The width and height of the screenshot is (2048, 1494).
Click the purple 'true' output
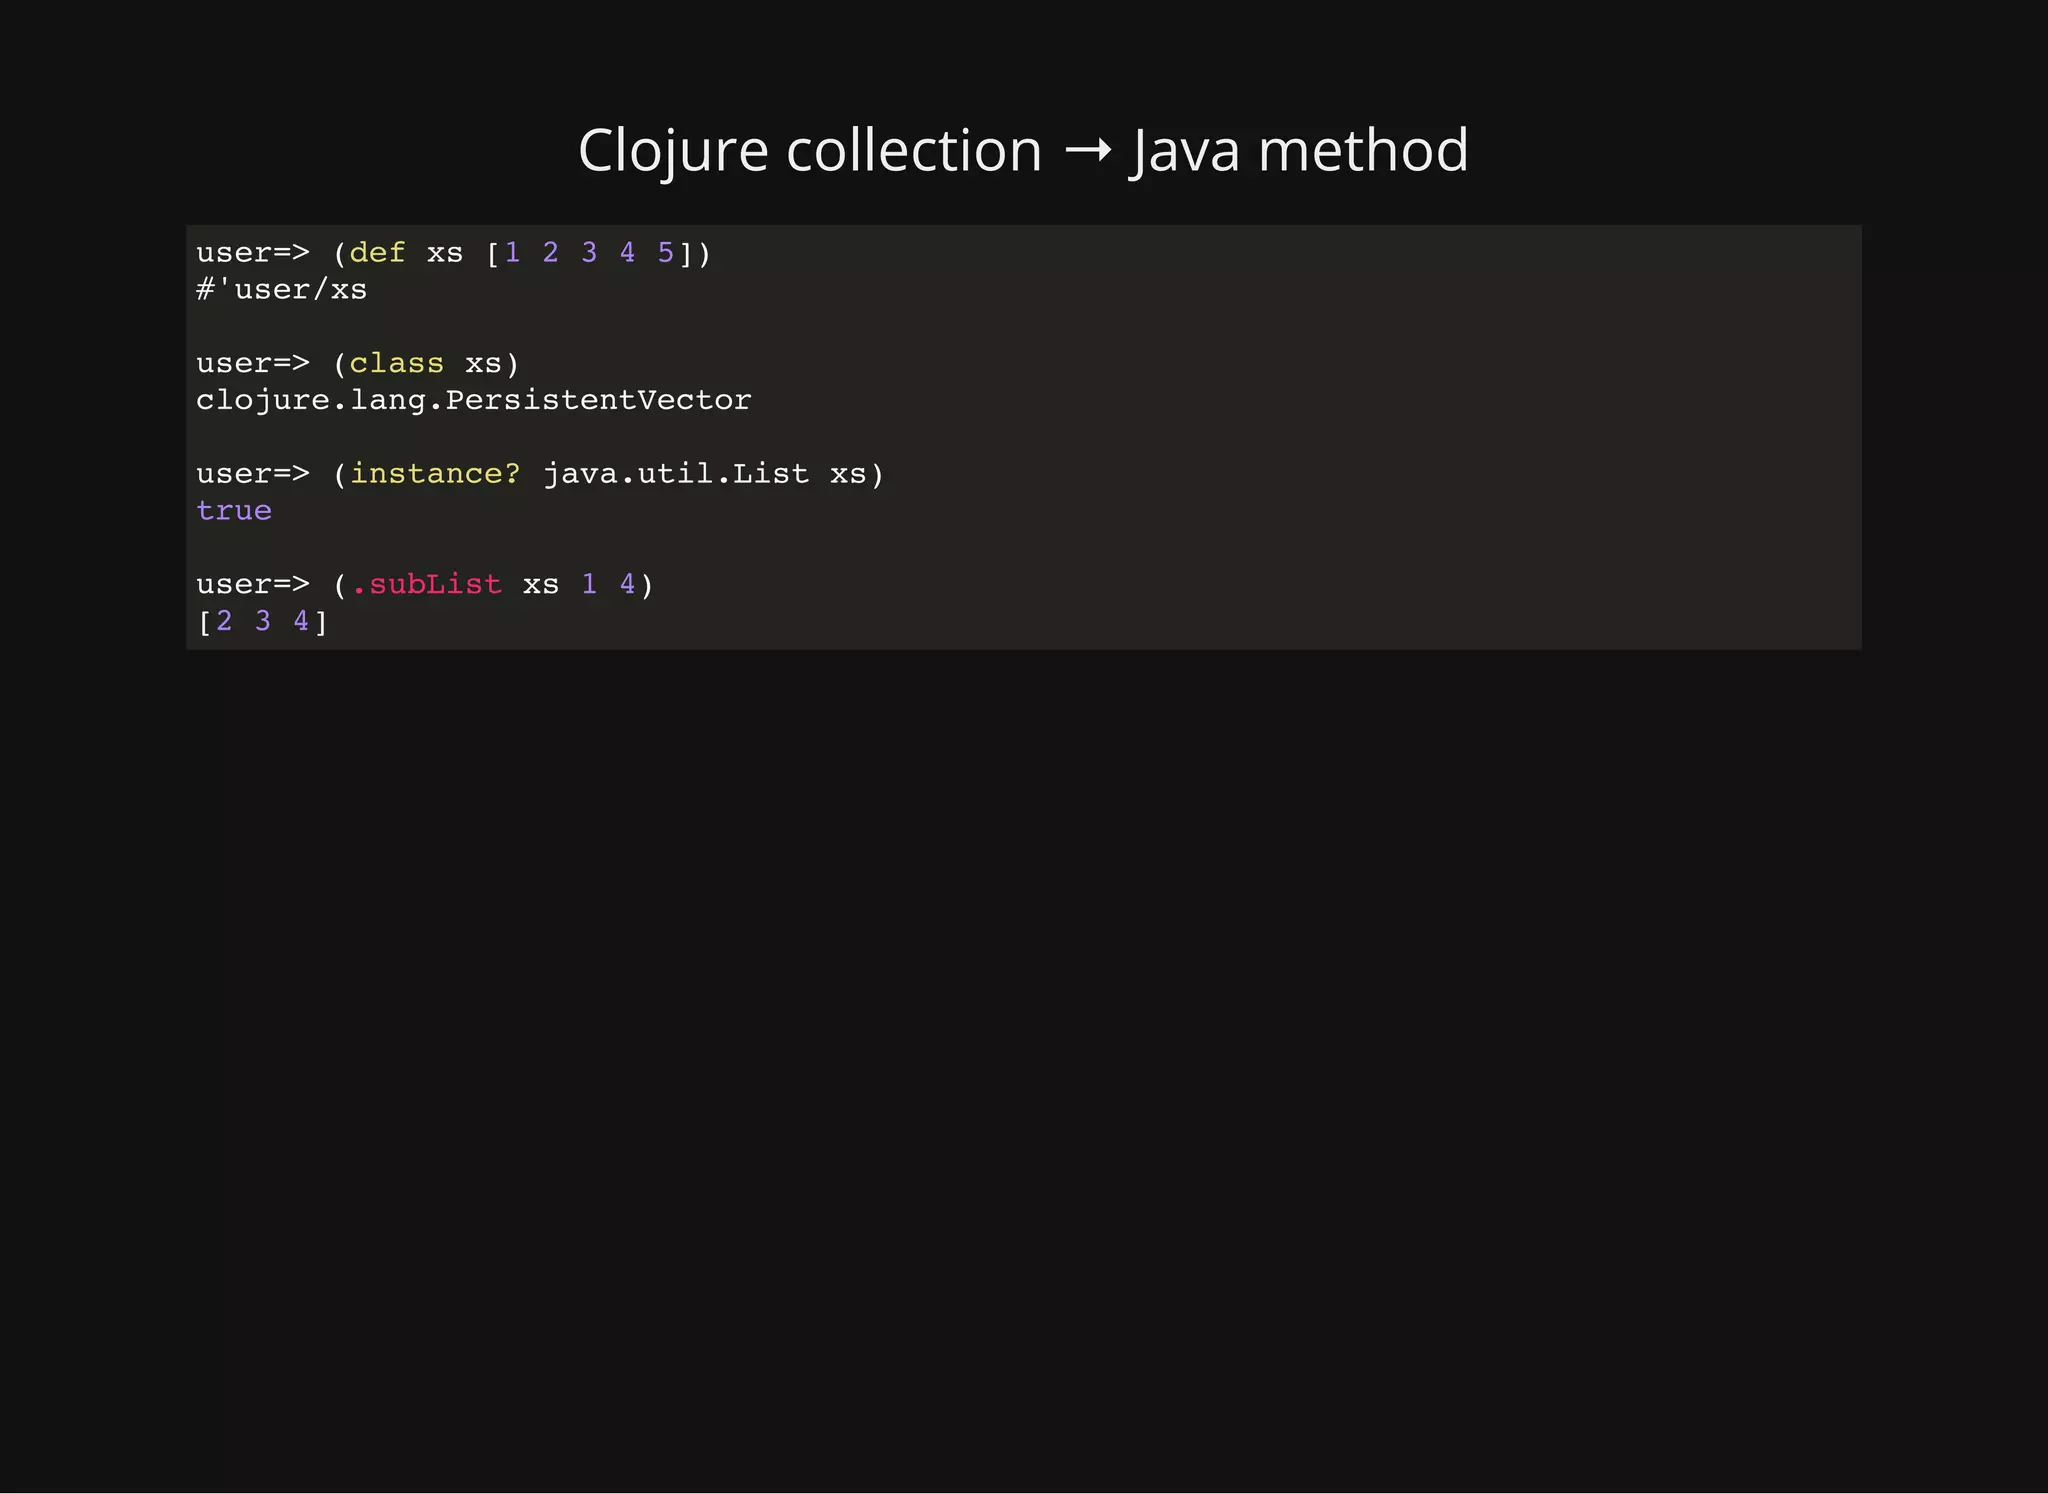(234, 510)
